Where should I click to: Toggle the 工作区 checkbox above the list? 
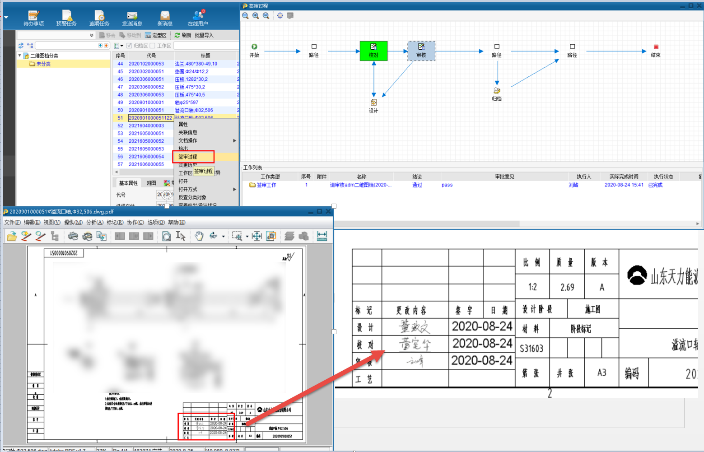153,46
